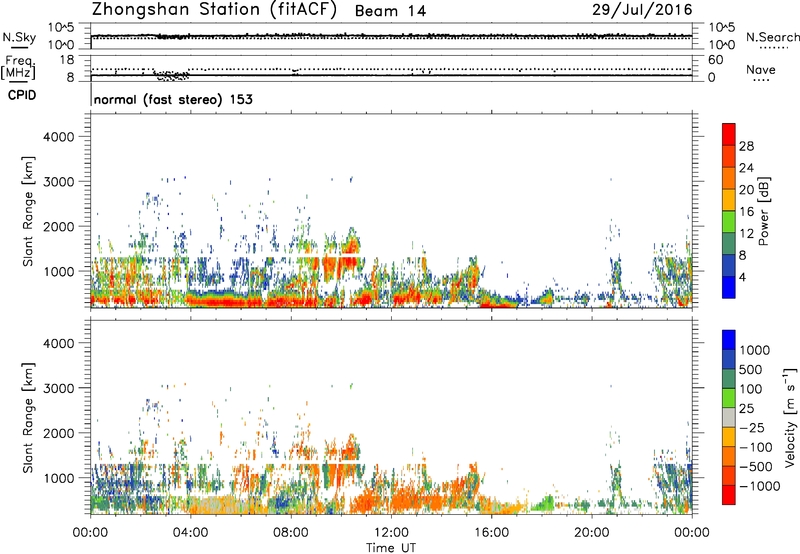800x554 pixels.
Task: Click the date "29/Jul/2016"
Action: 642,10
